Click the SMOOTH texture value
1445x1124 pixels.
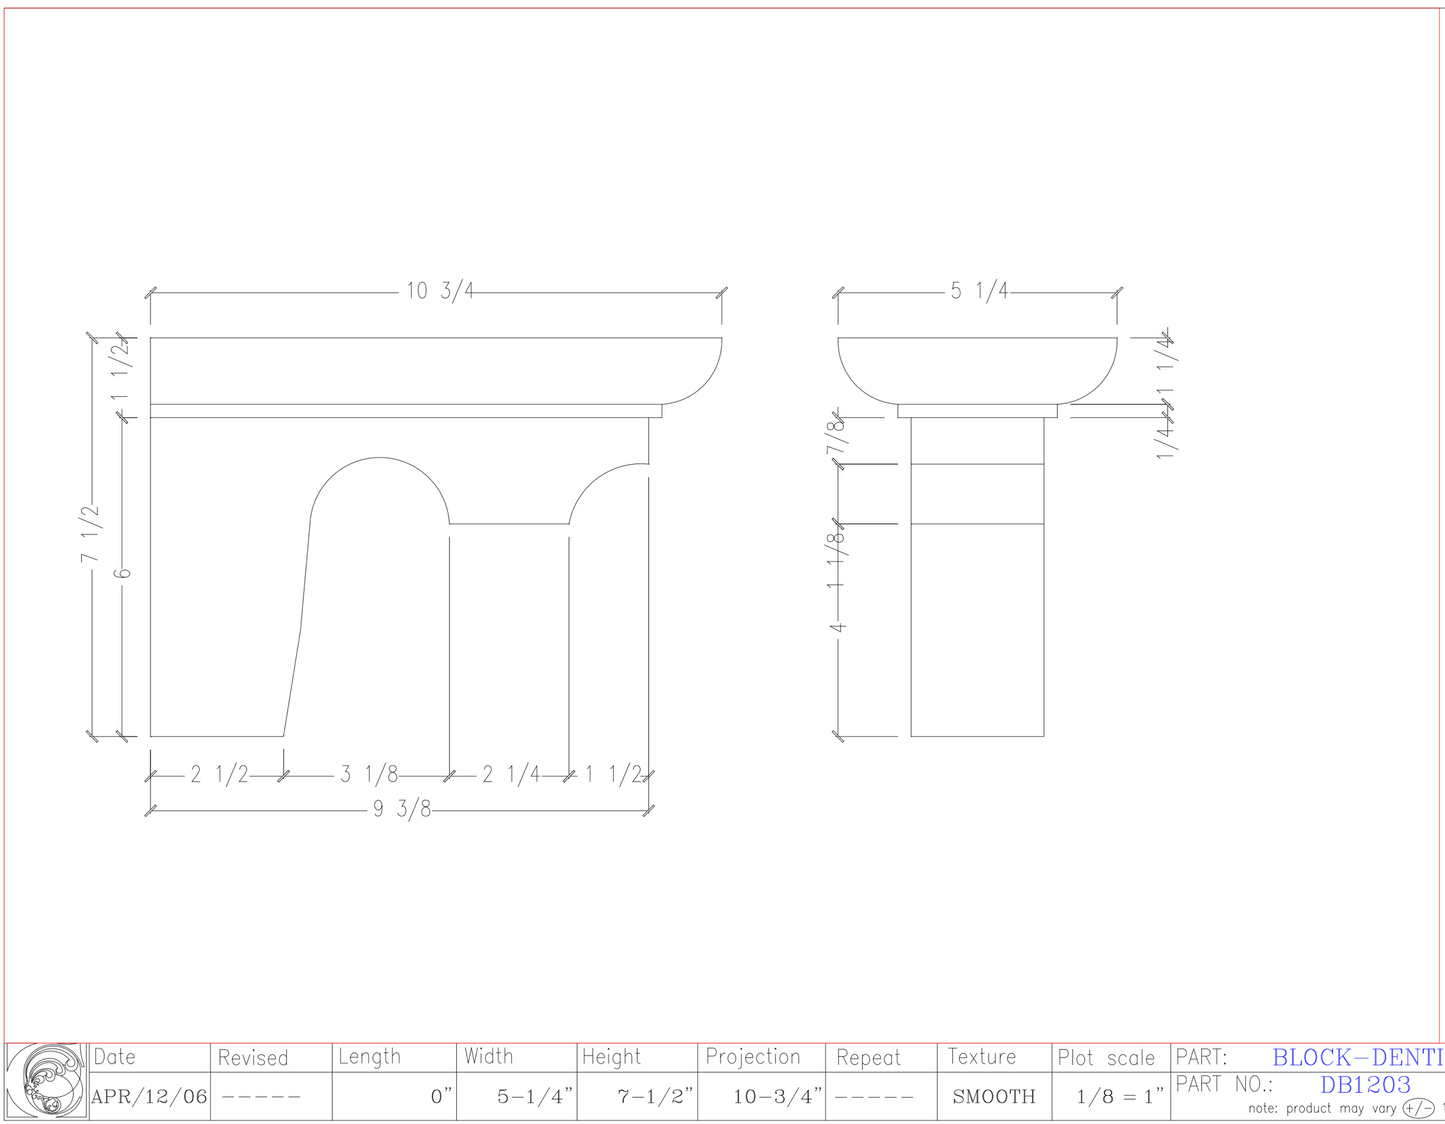tap(994, 1097)
